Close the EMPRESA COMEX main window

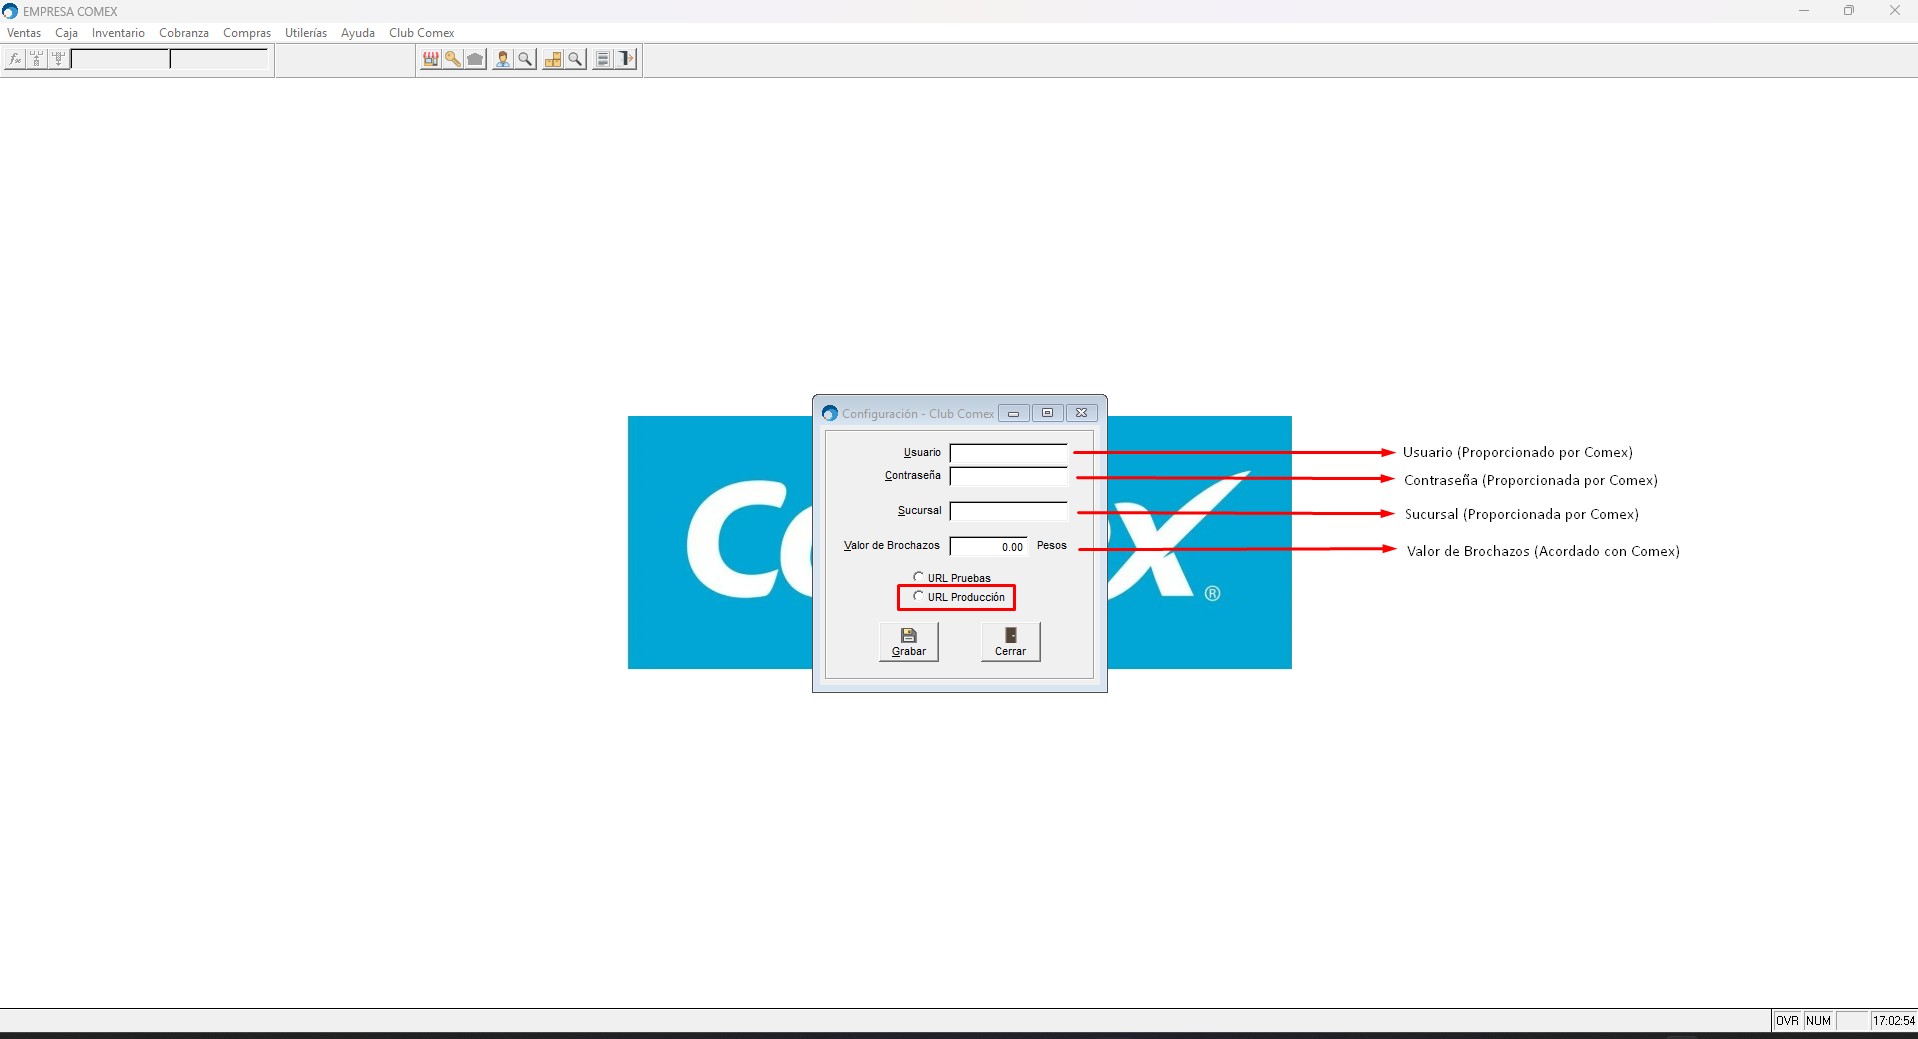tap(1894, 11)
